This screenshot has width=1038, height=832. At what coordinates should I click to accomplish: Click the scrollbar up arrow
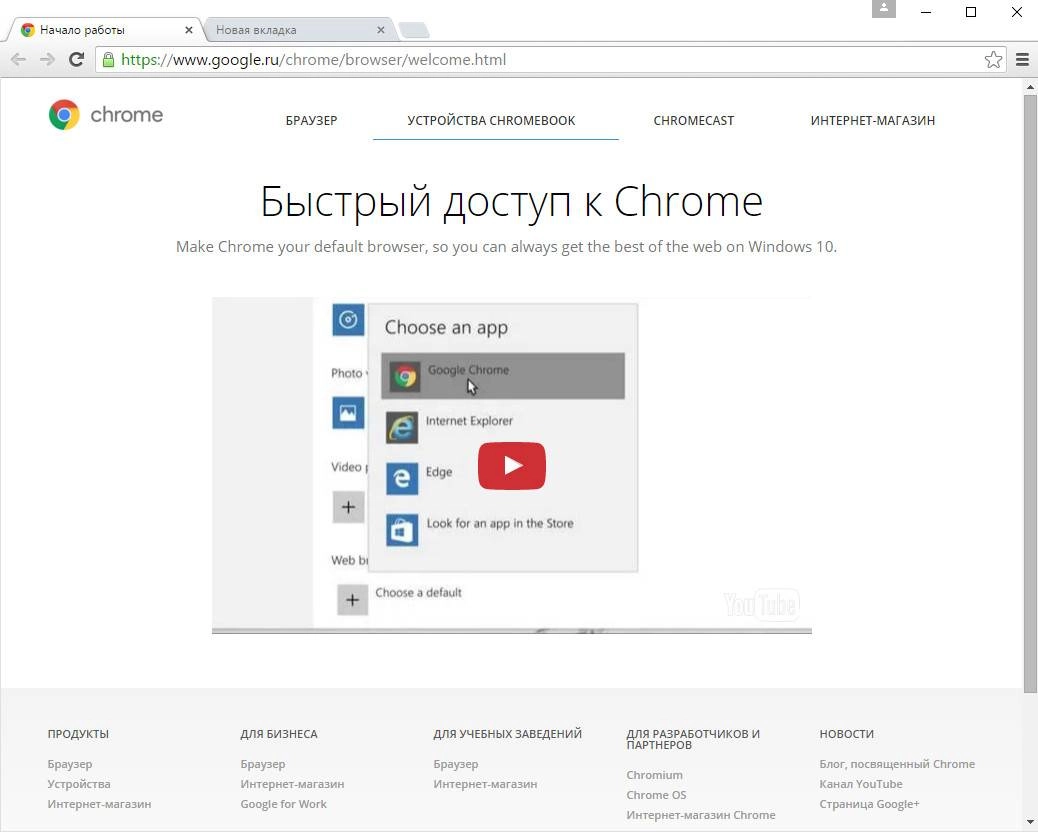coord(1030,86)
